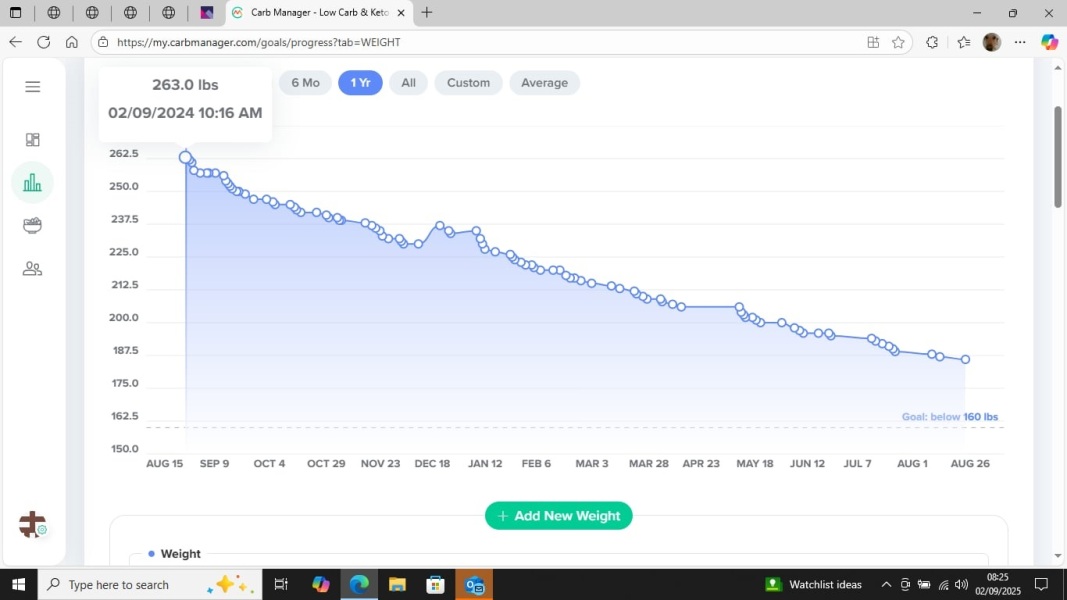
Task: Select the dashboard icon in sidebar
Action: coord(33,139)
